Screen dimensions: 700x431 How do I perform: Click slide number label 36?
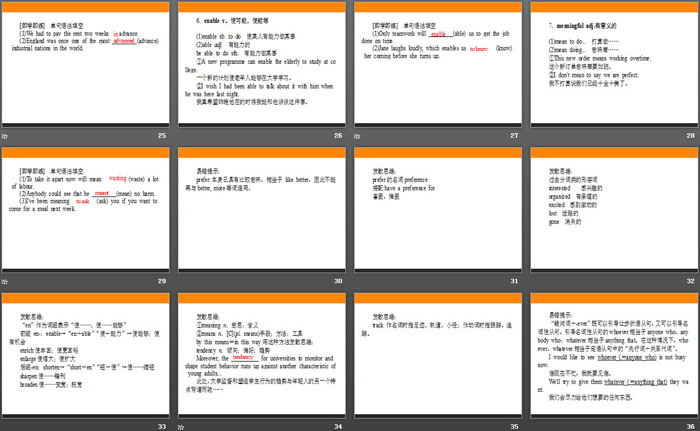point(691,427)
